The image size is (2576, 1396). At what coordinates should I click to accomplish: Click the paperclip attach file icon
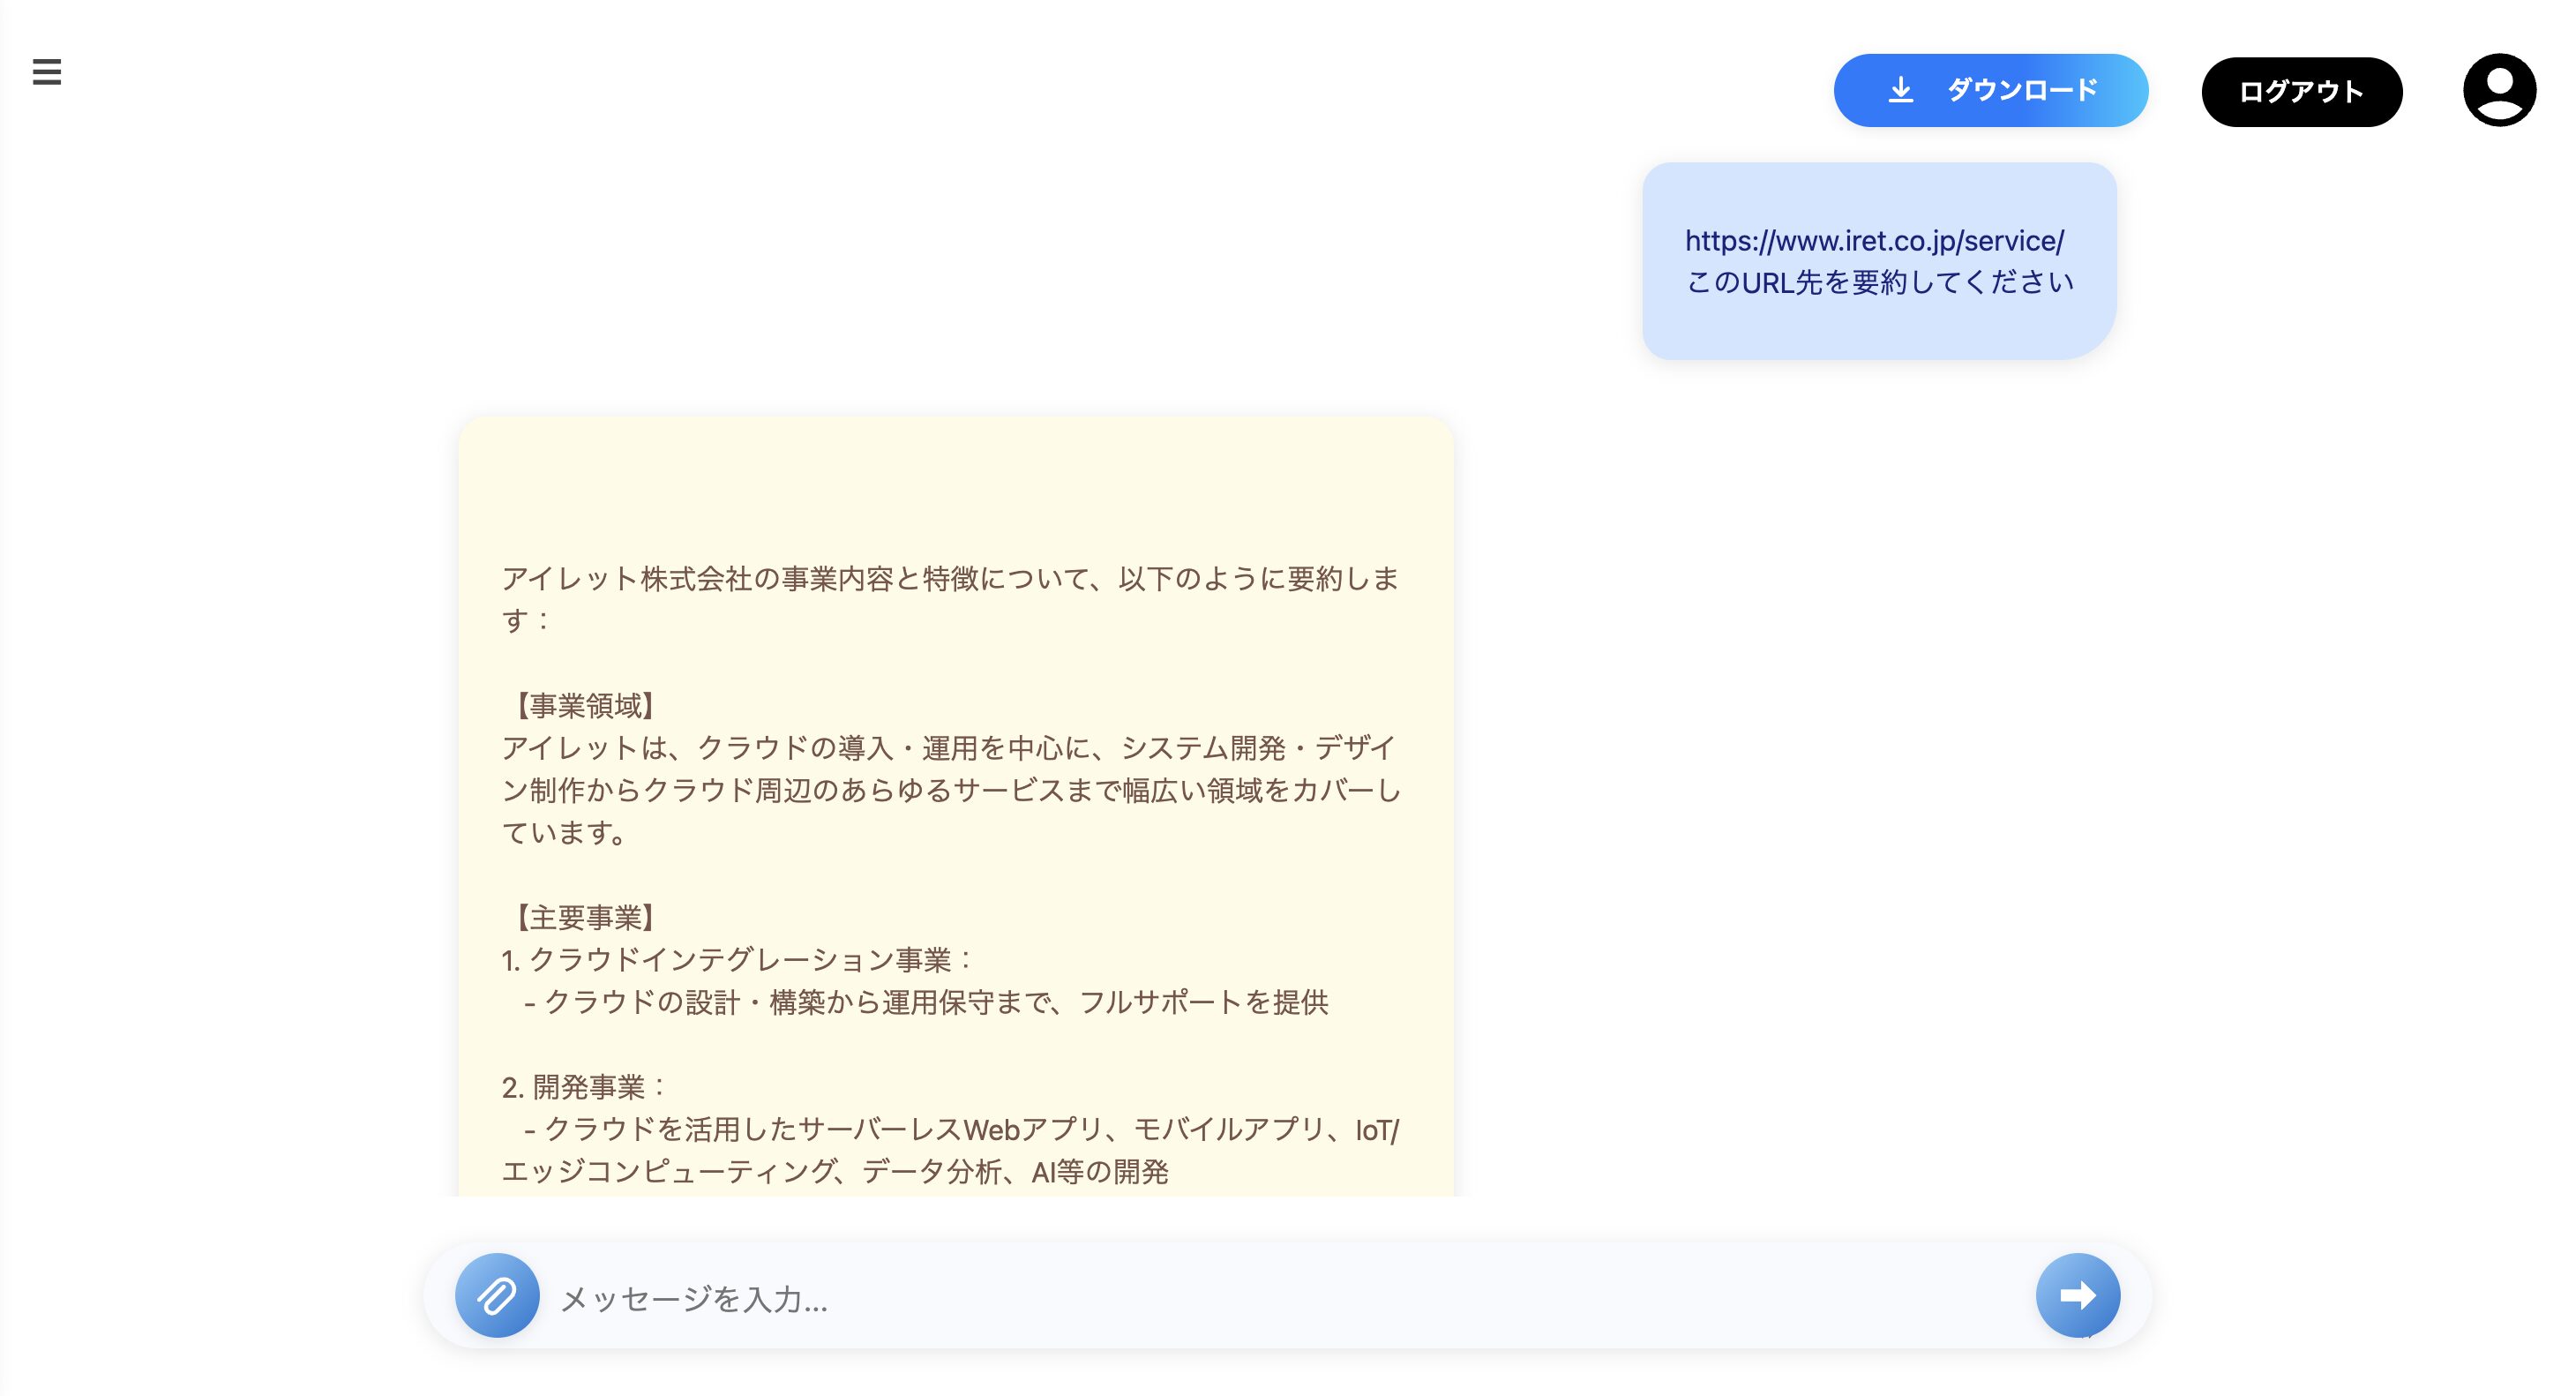(497, 1295)
